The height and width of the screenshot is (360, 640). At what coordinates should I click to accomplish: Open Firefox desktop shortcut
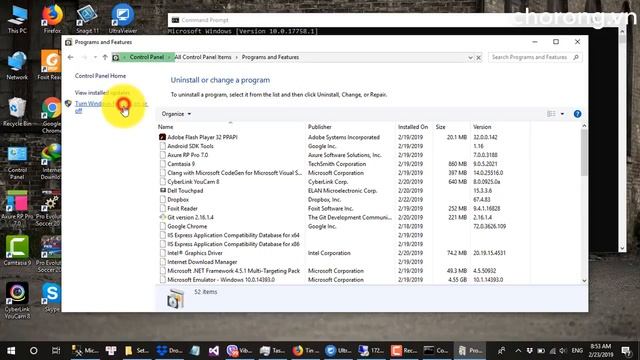tap(52, 18)
